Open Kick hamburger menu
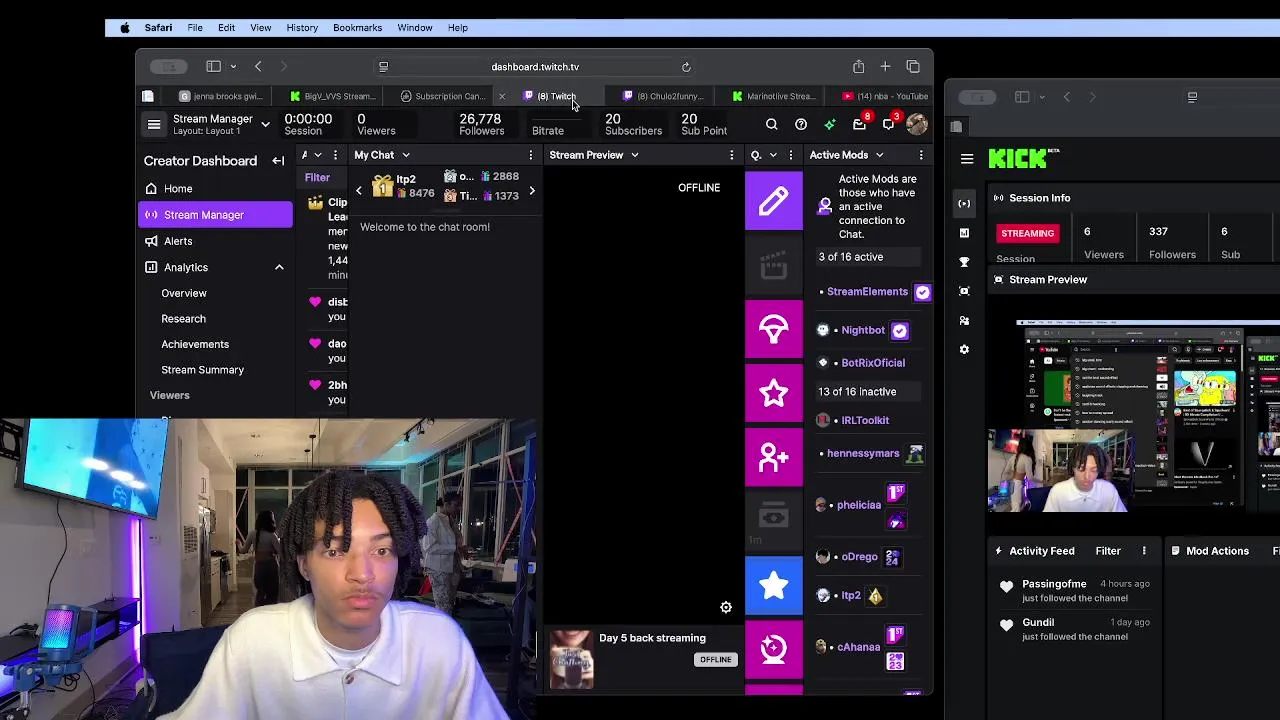 pos(967,159)
